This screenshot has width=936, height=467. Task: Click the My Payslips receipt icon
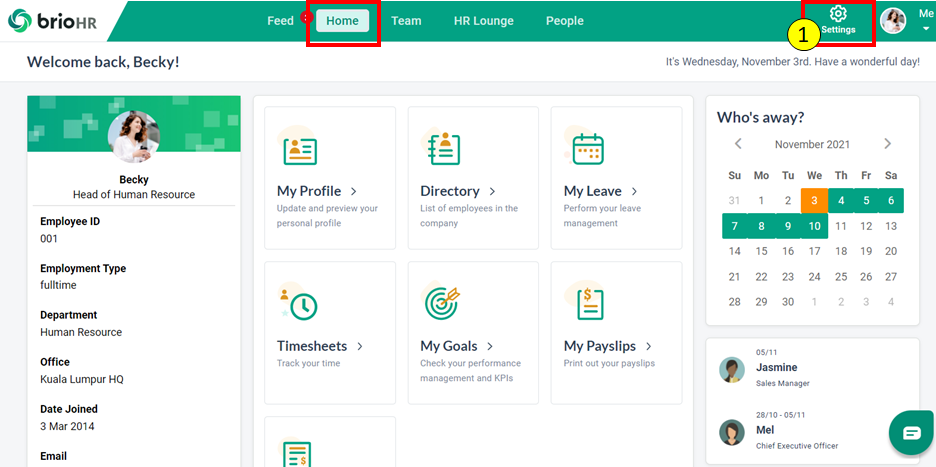589,303
